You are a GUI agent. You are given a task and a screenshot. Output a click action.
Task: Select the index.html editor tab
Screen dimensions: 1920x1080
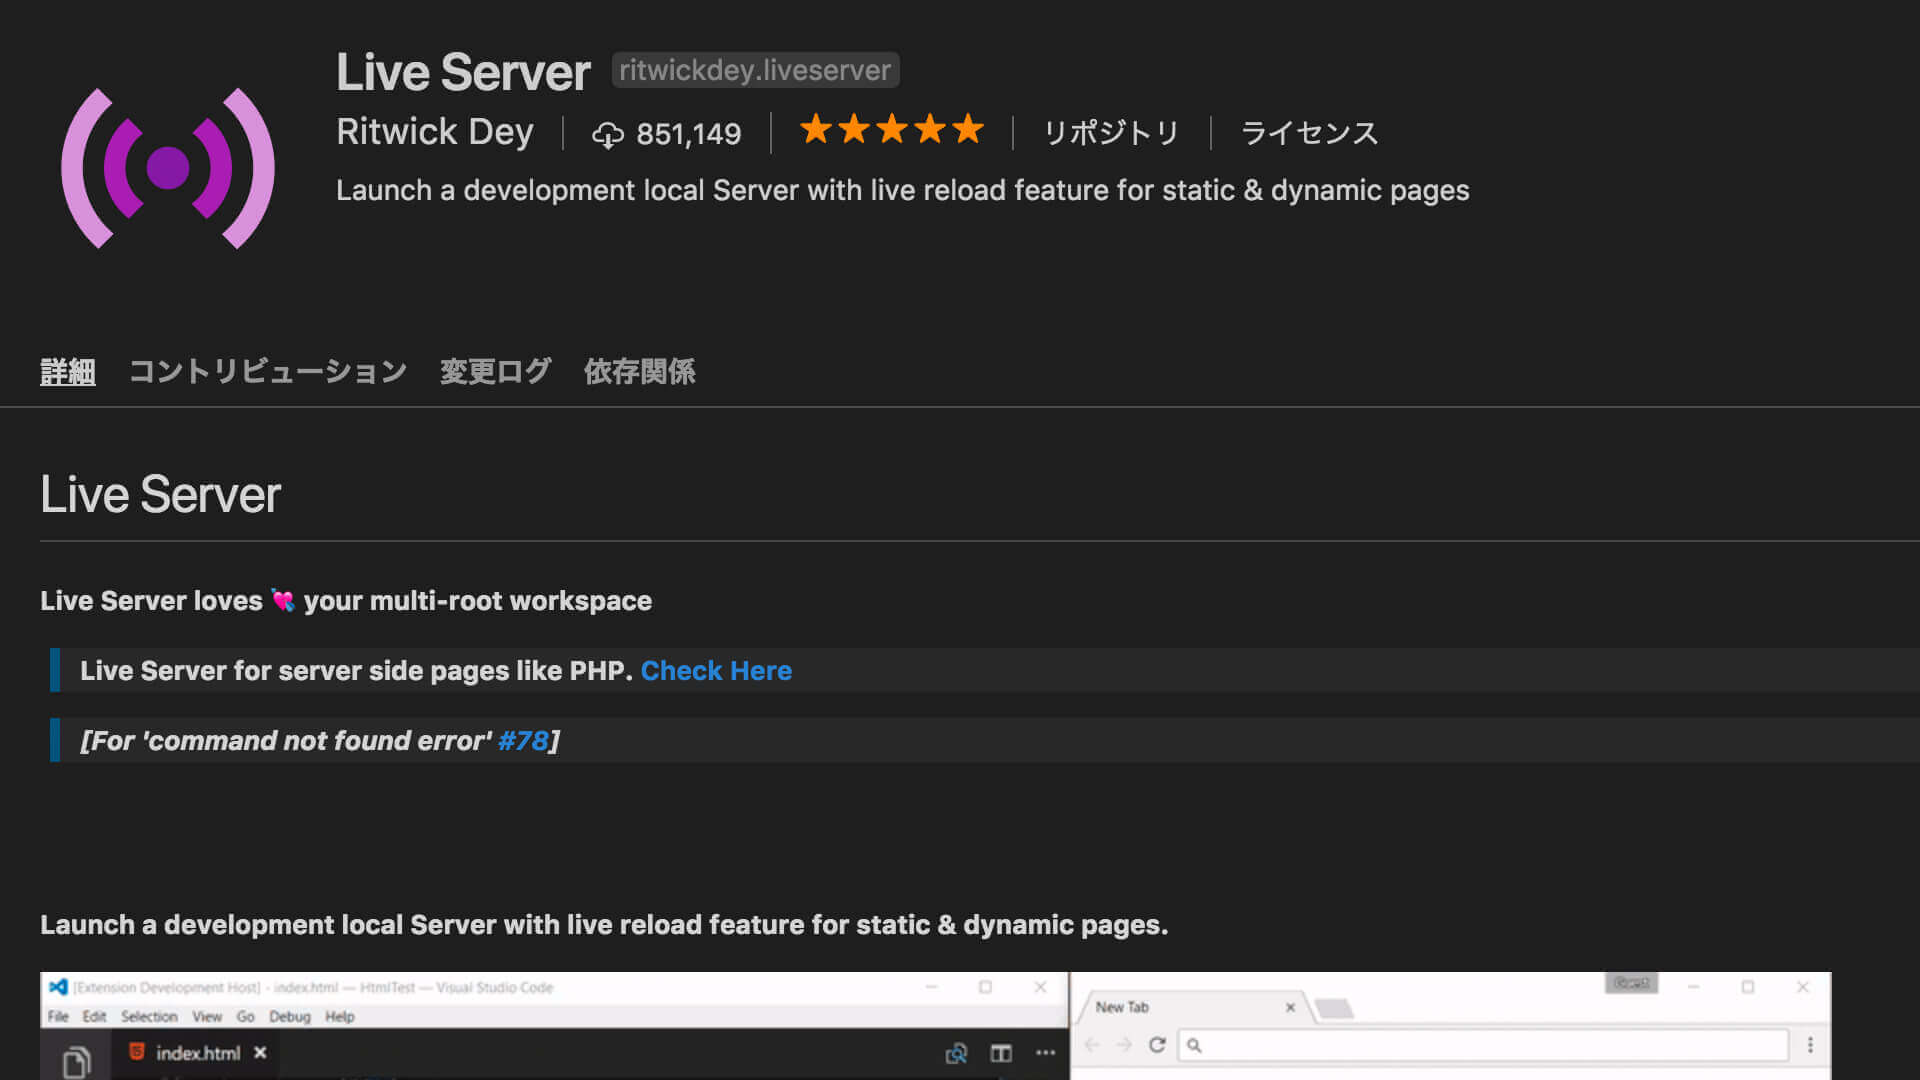(x=196, y=1052)
